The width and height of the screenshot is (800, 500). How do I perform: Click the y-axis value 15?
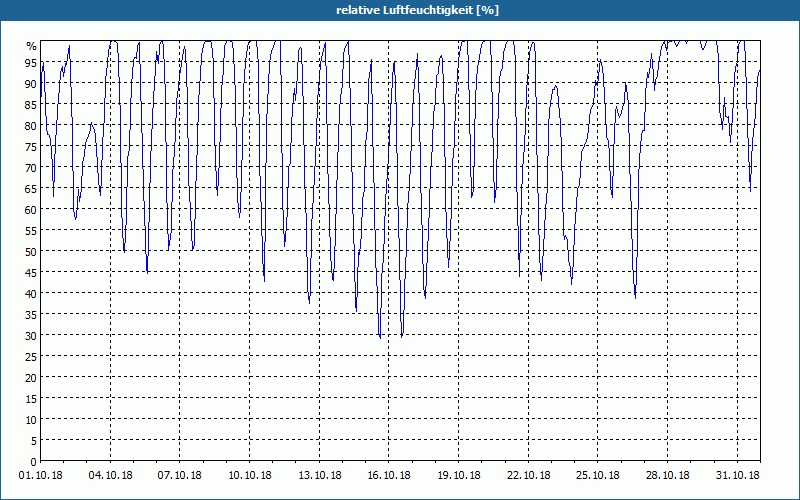[31, 399]
